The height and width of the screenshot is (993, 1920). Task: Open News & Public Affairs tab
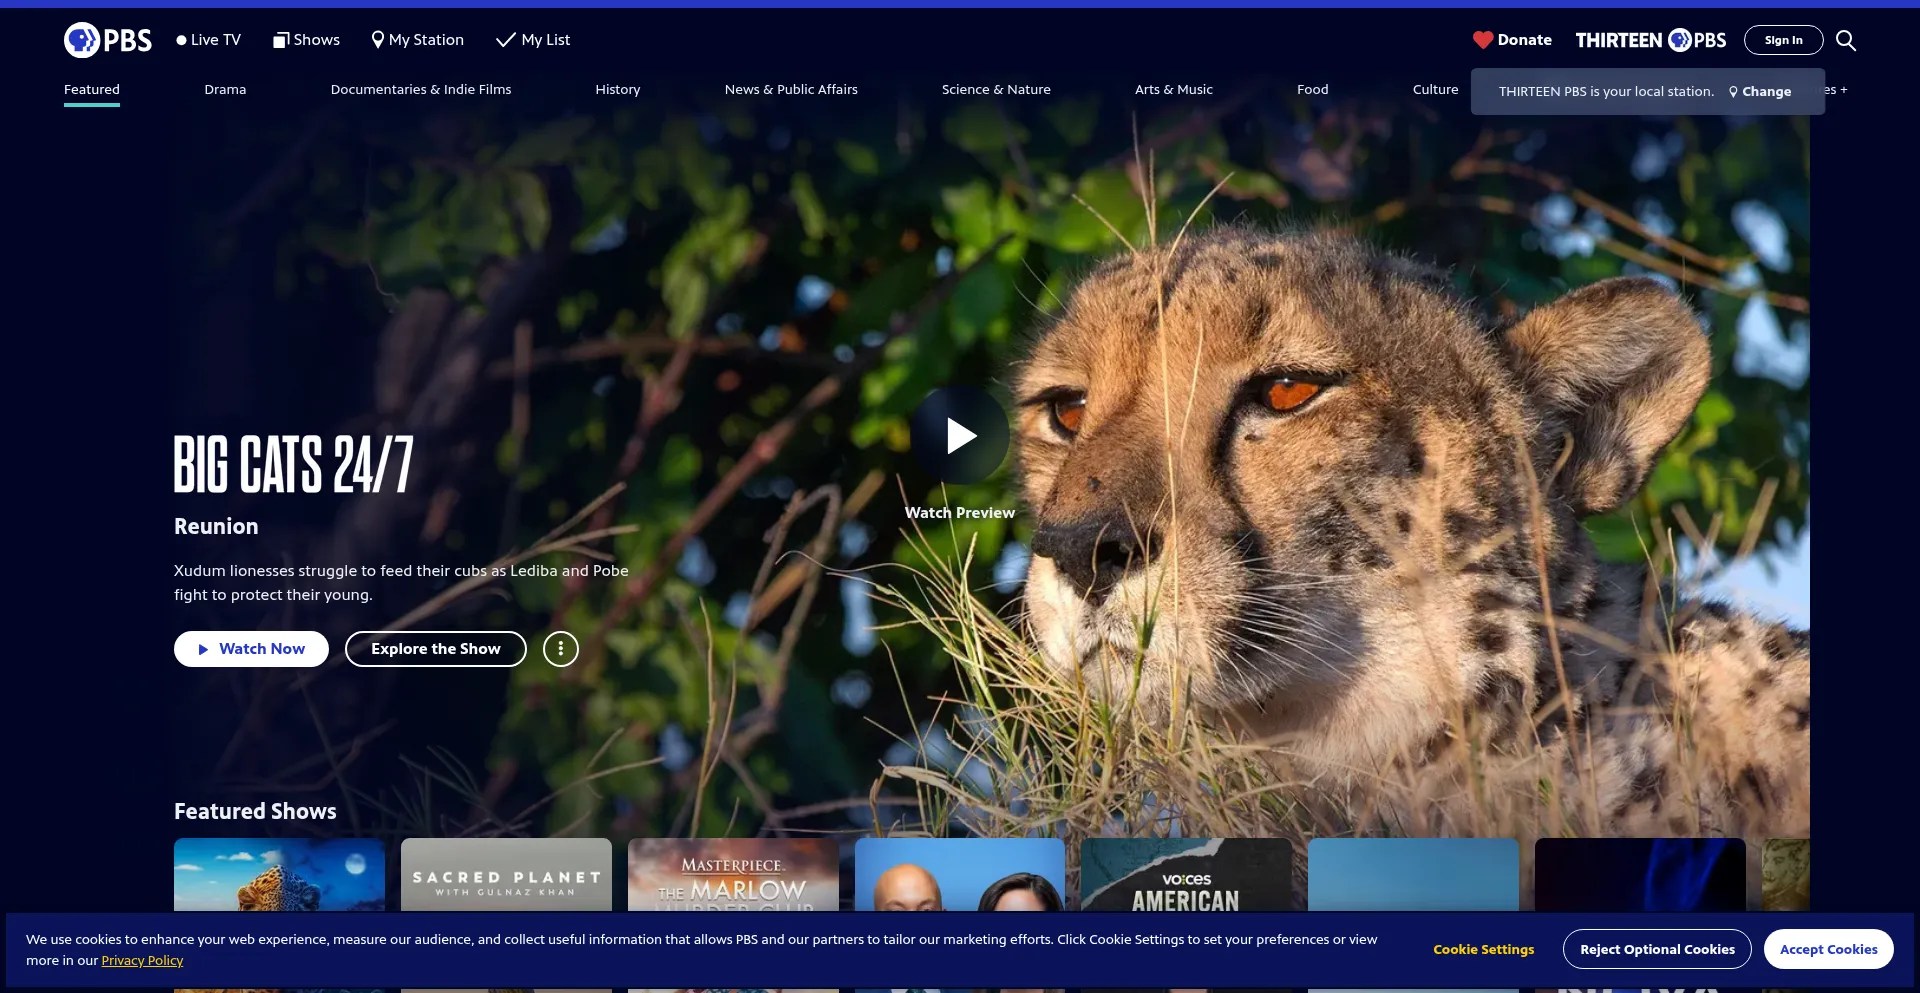click(791, 90)
